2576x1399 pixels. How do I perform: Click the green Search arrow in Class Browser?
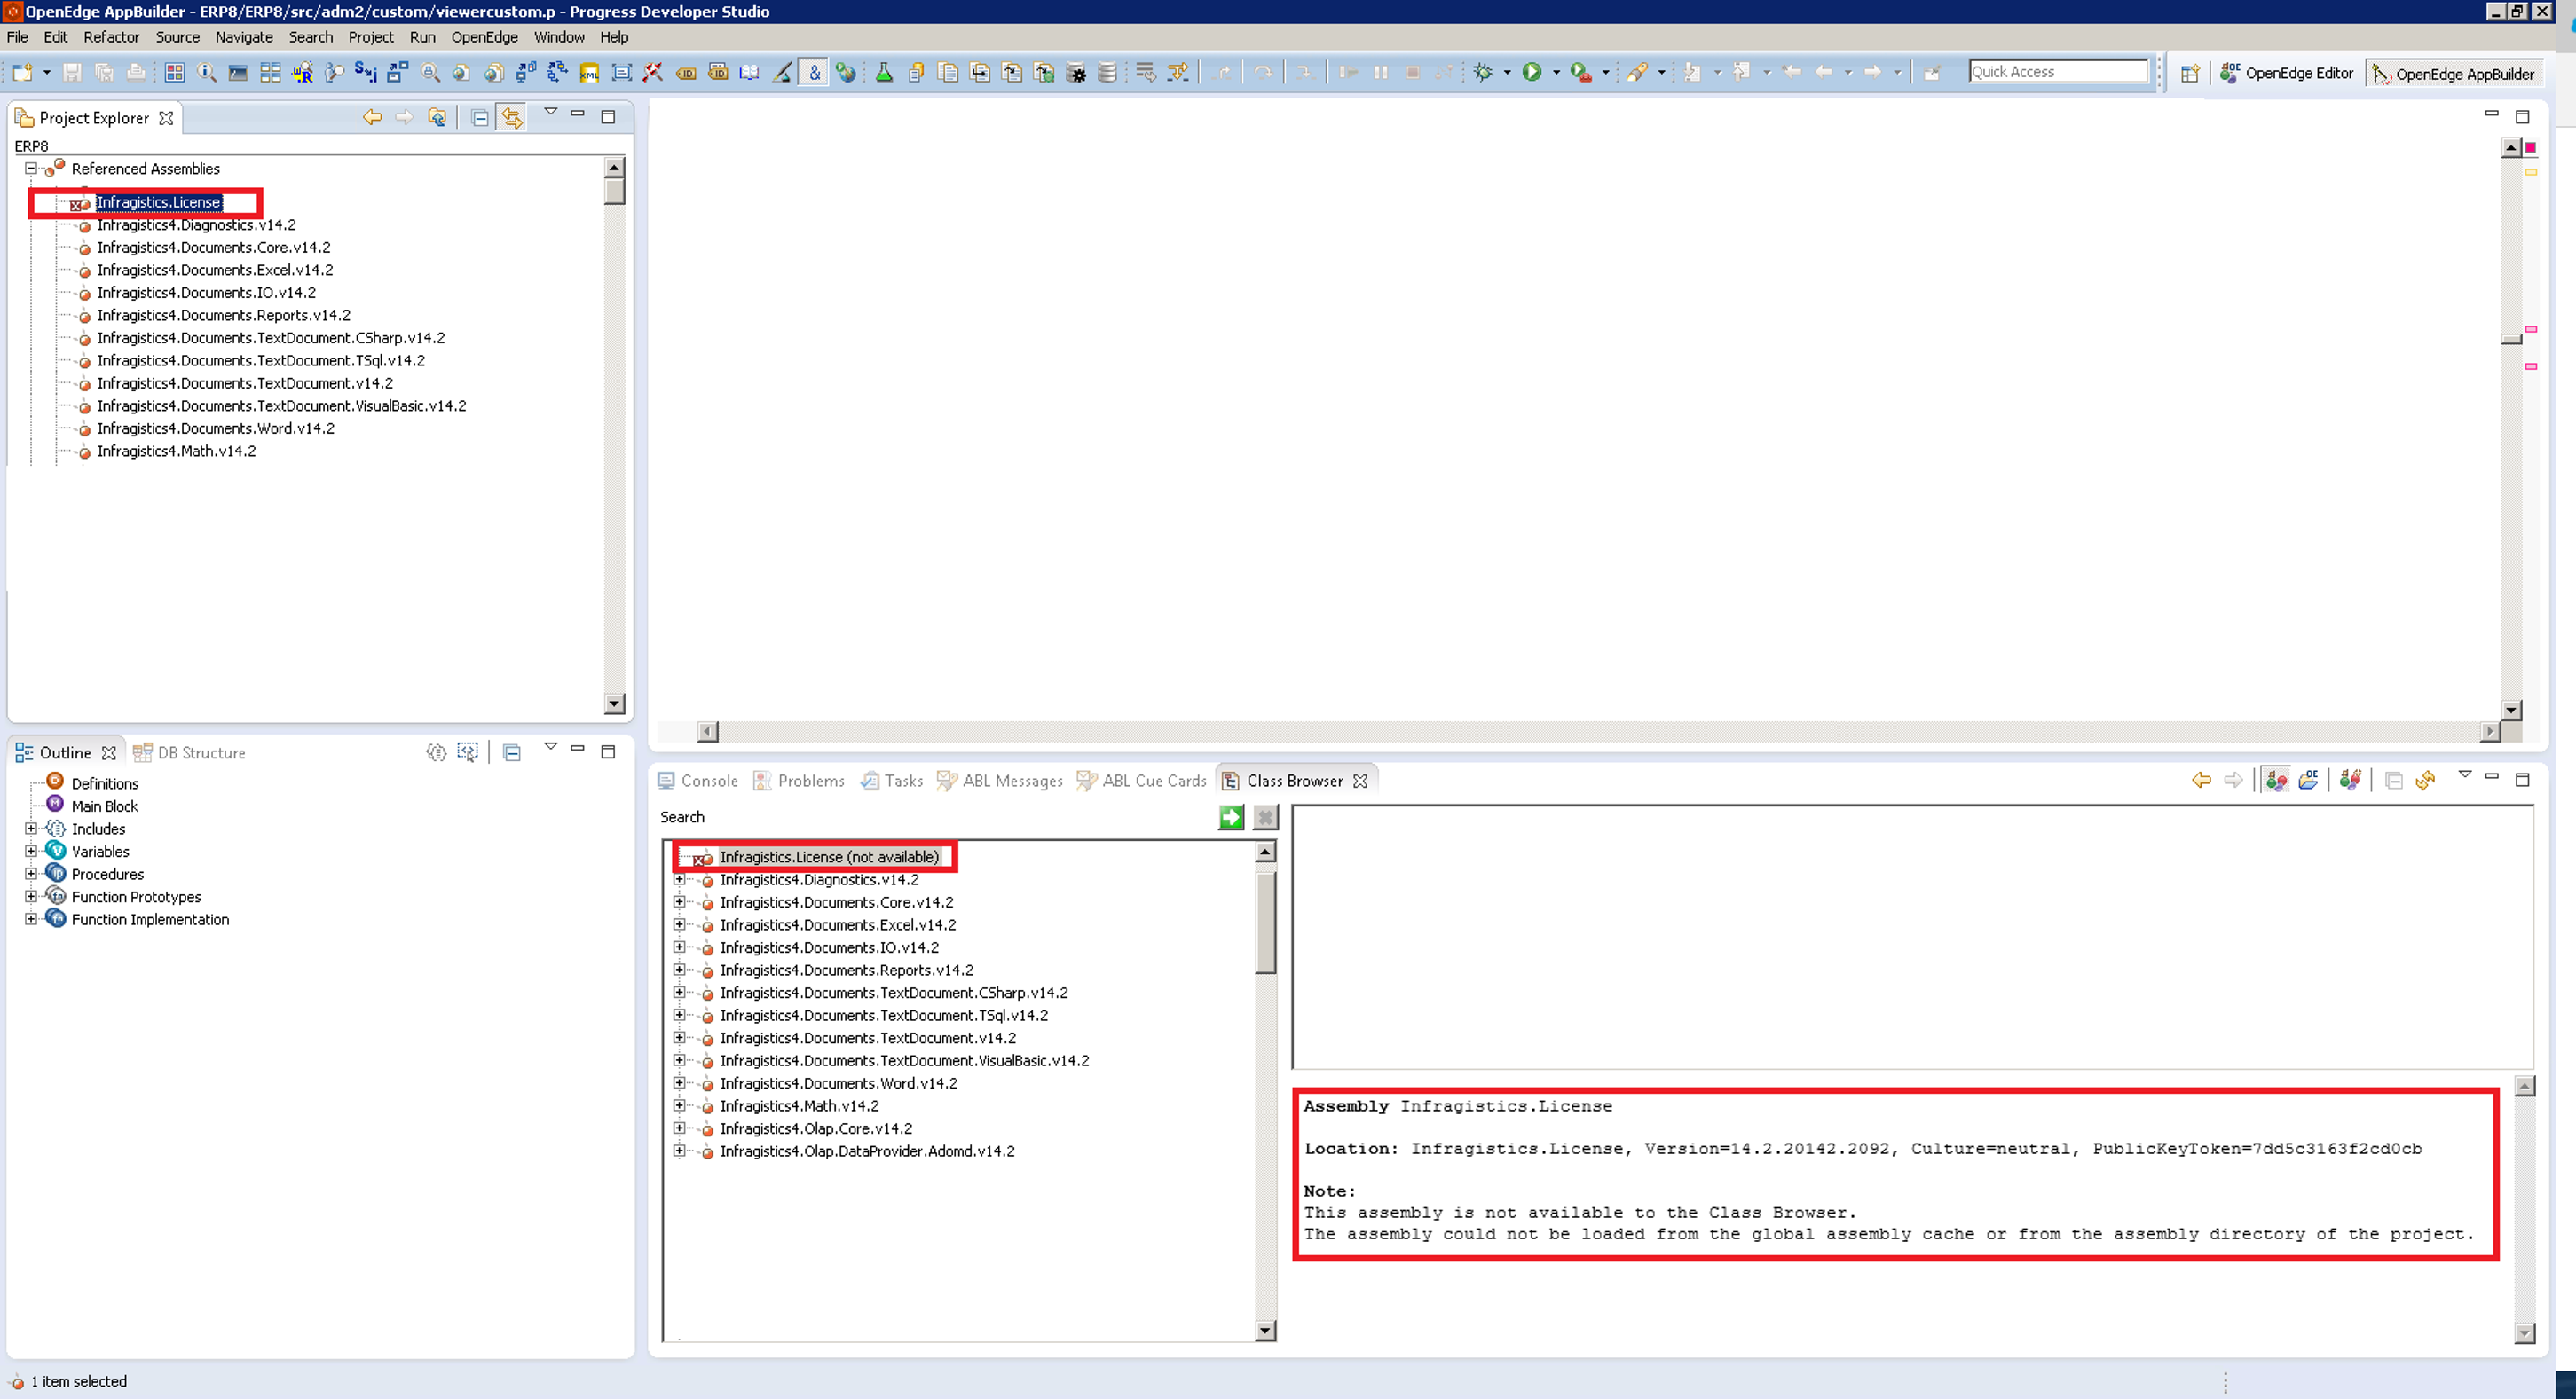[1231, 817]
